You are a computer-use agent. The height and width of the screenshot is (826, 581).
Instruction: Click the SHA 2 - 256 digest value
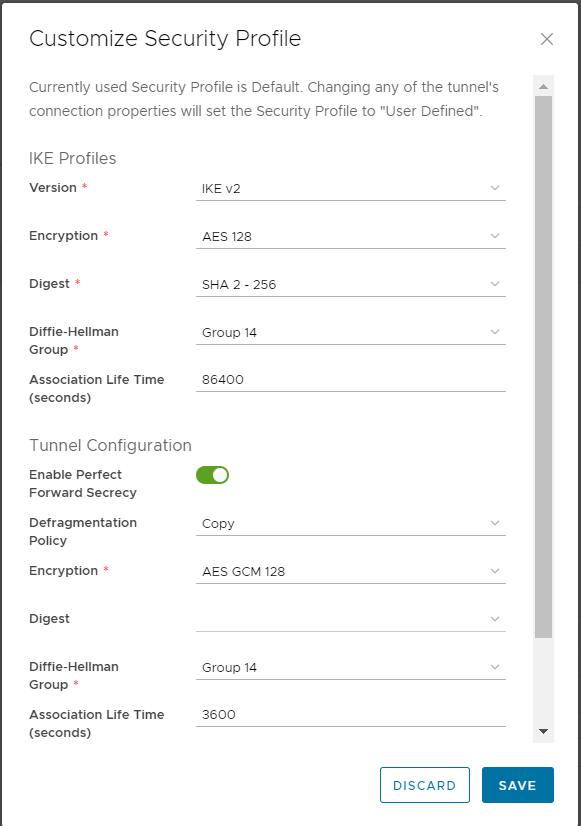click(239, 284)
